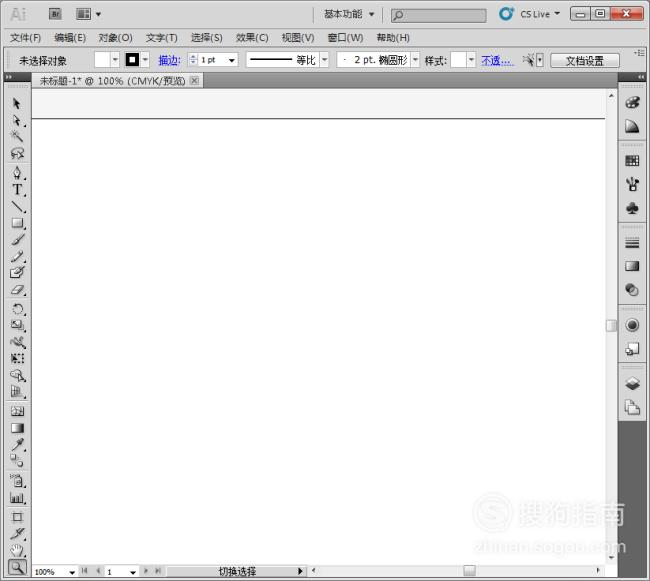
Task: Select the Rectangle tool
Action: [x=17, y=223]
